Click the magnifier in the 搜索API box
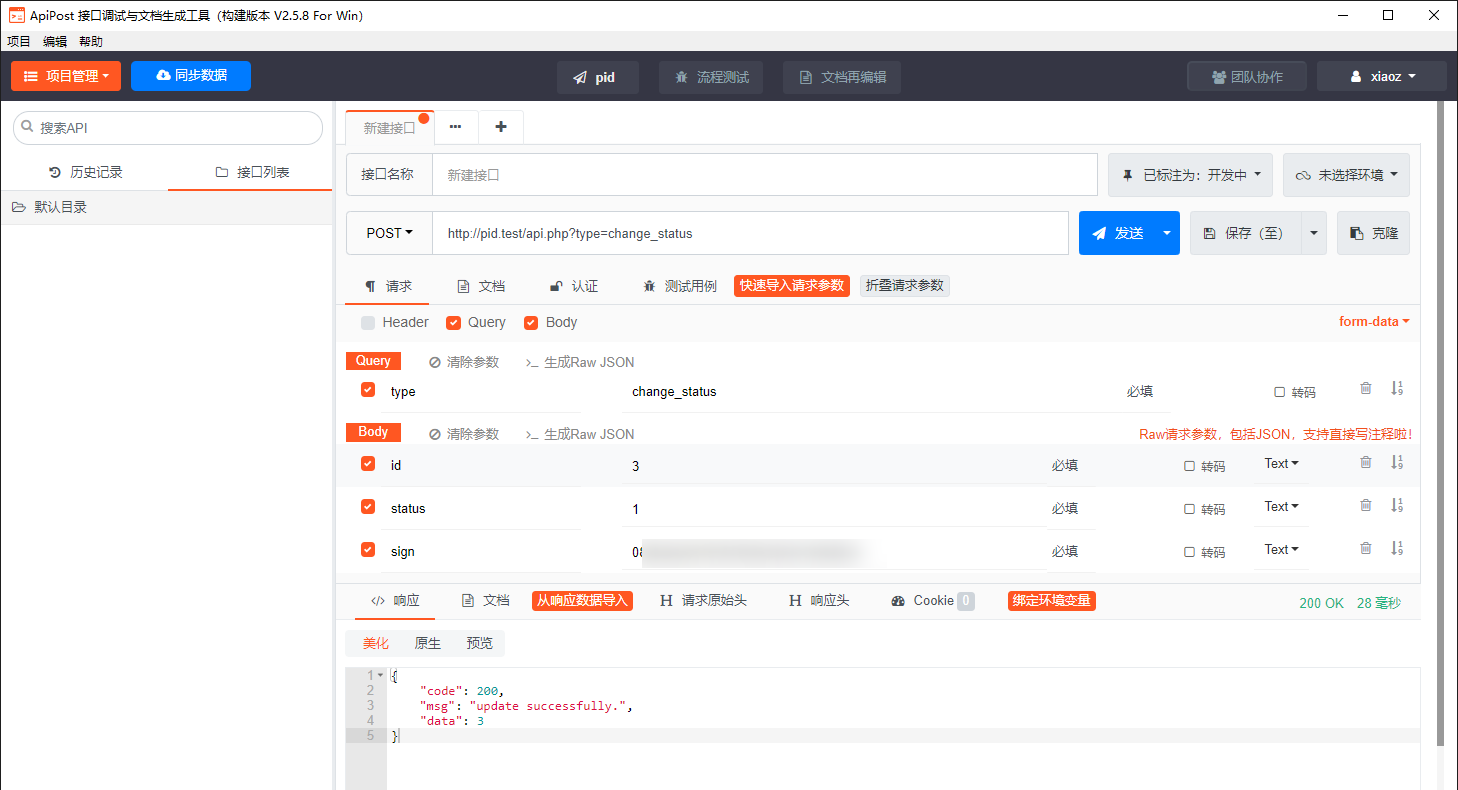 (x=27, y=128)
